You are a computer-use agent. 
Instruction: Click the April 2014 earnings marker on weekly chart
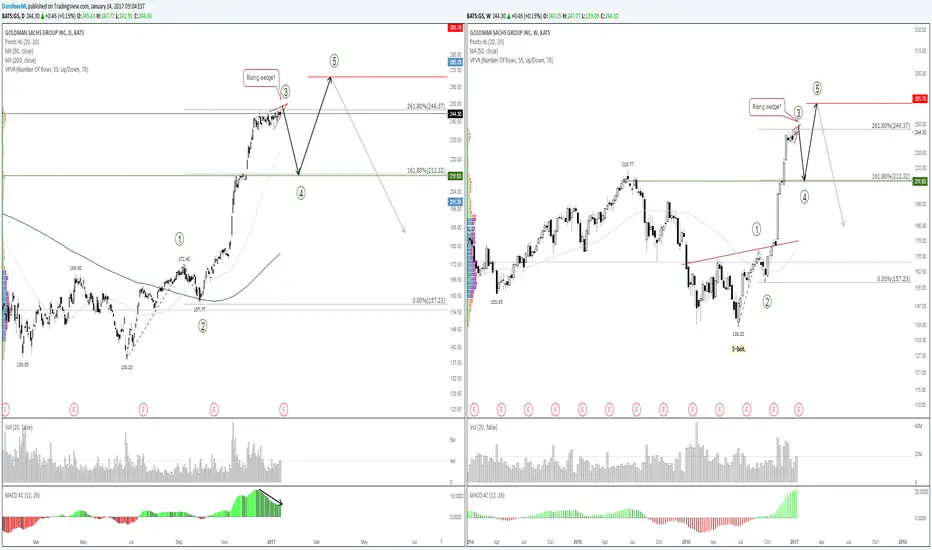pos(501,409)
